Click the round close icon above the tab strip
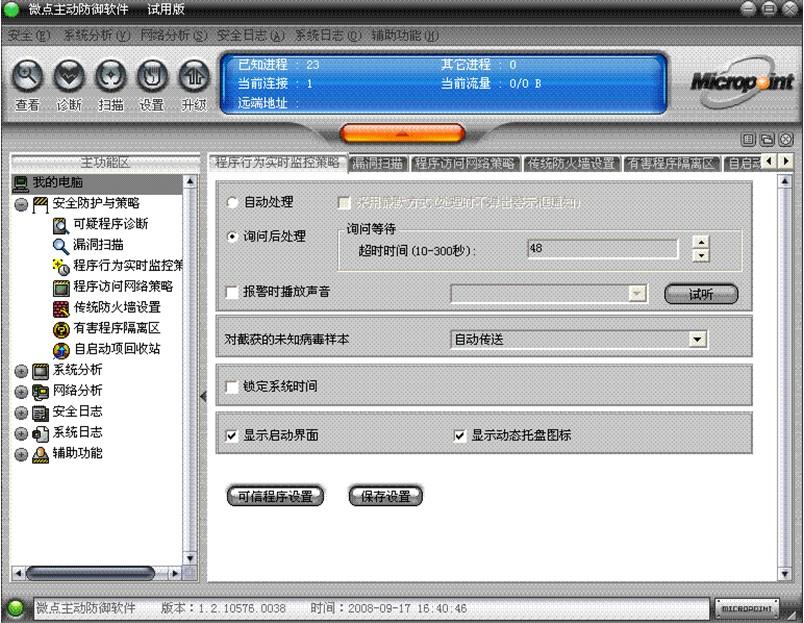This screenshot has width=804, height=623. (786, 139)
